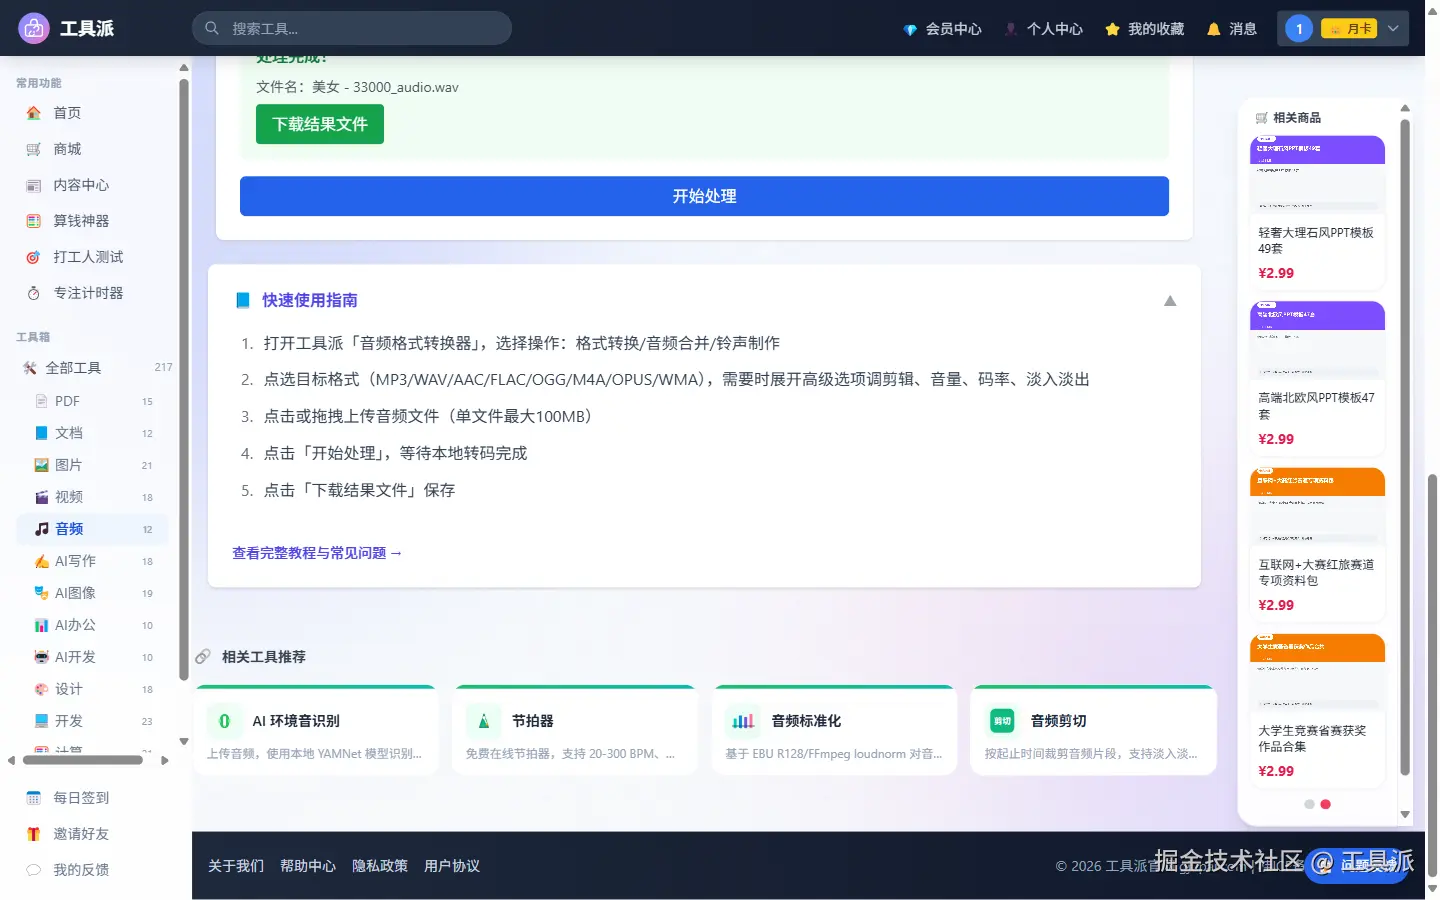
Task: Open 隐私政策 footer link
Action: coord(380,866)
